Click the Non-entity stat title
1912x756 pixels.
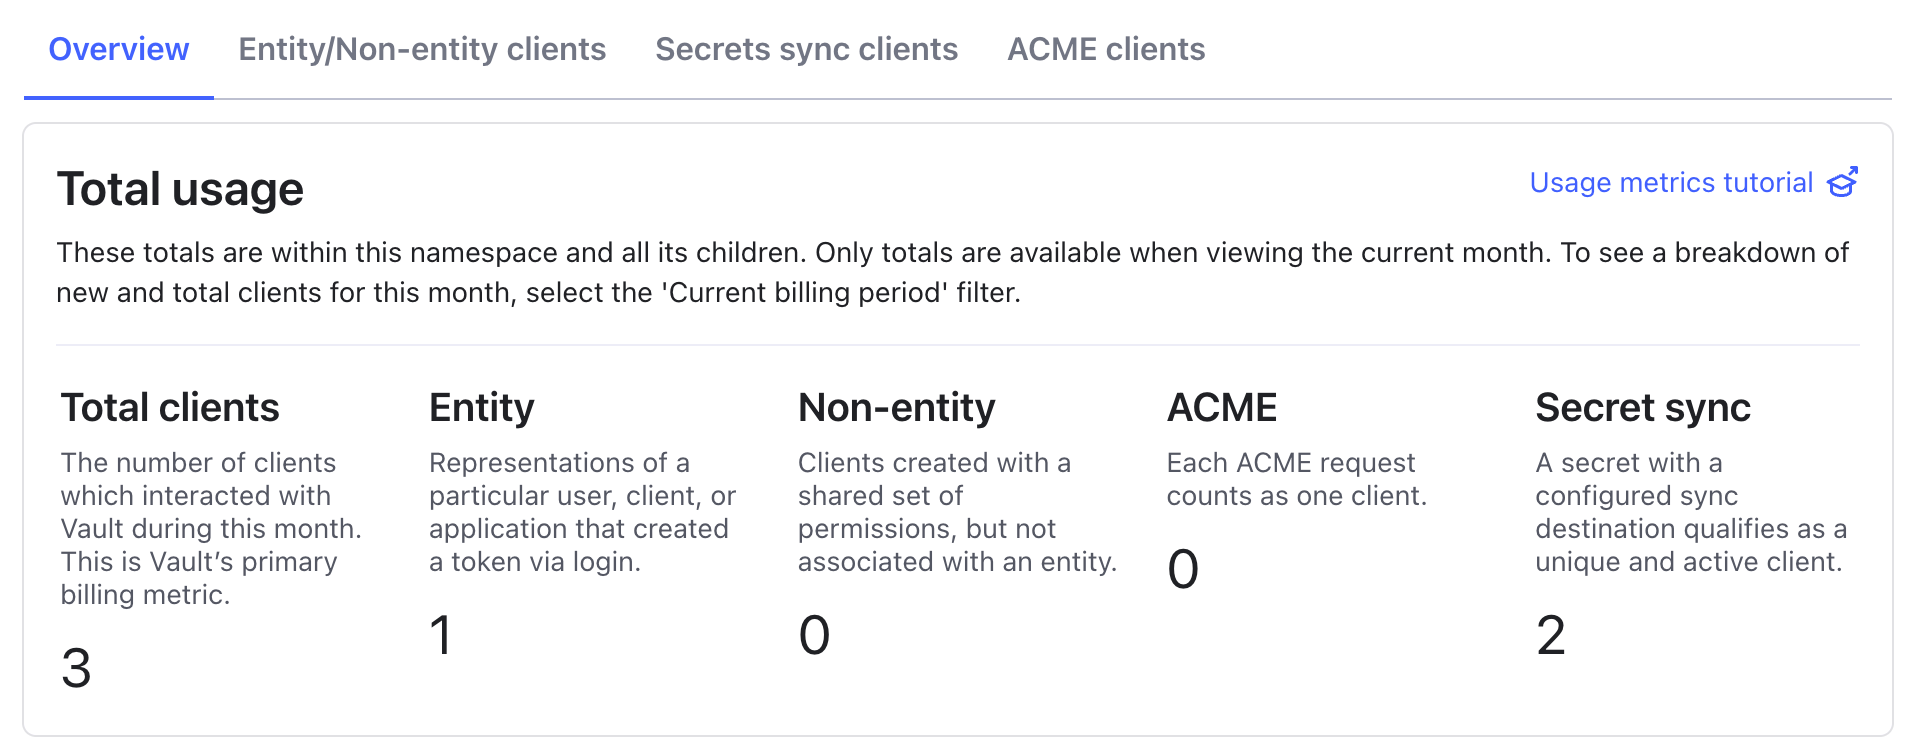896,408
